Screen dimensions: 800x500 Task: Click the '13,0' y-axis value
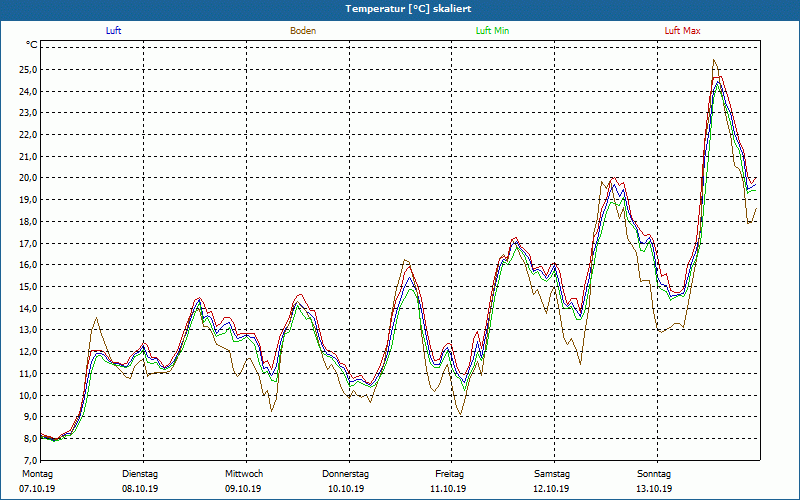pos(28,330)
